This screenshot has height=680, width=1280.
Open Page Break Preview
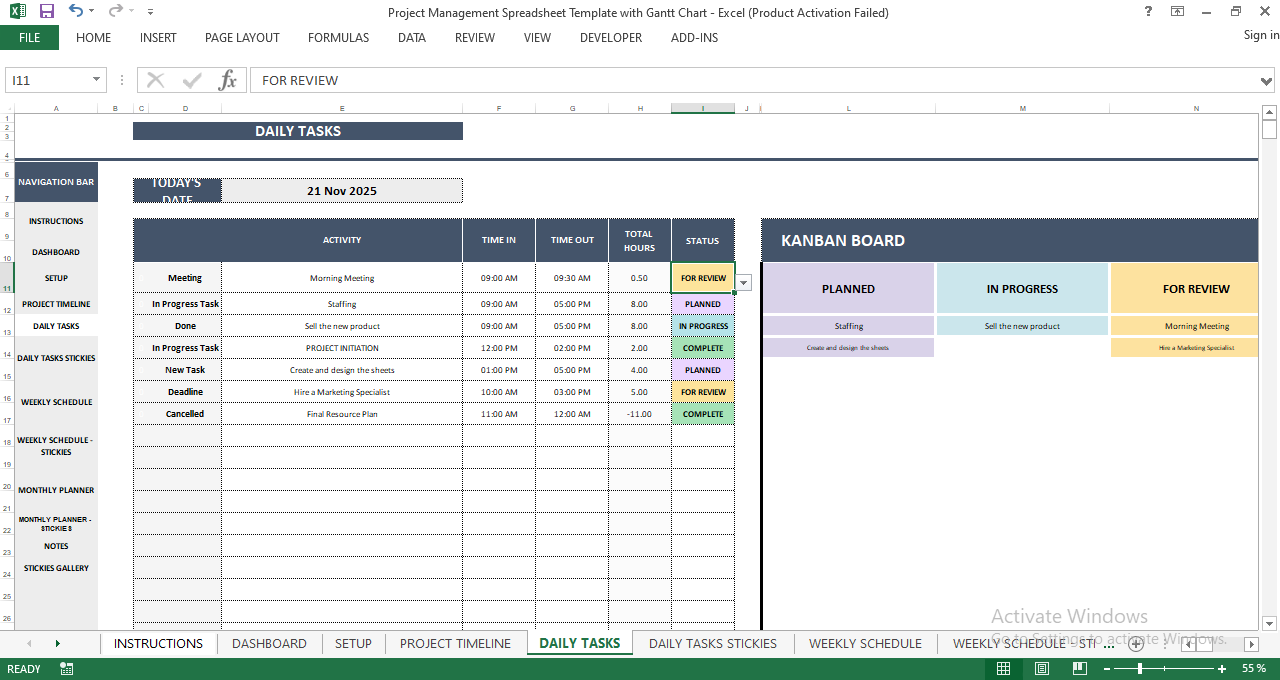(x=1079, y=668)
